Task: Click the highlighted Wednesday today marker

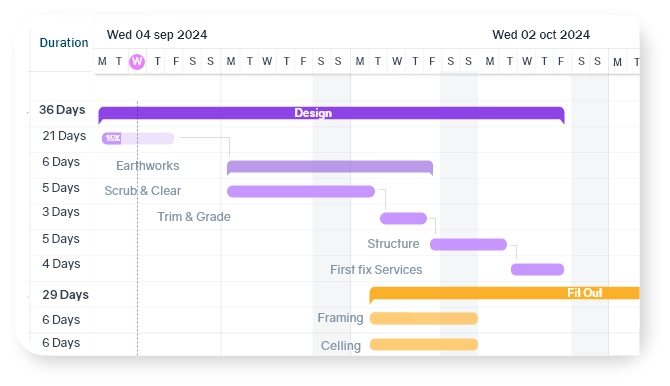Action: (x=137, y=62)
